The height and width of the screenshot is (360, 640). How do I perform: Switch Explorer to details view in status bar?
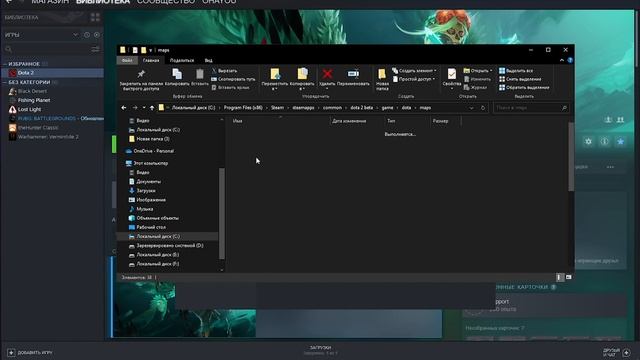(560, 277)
